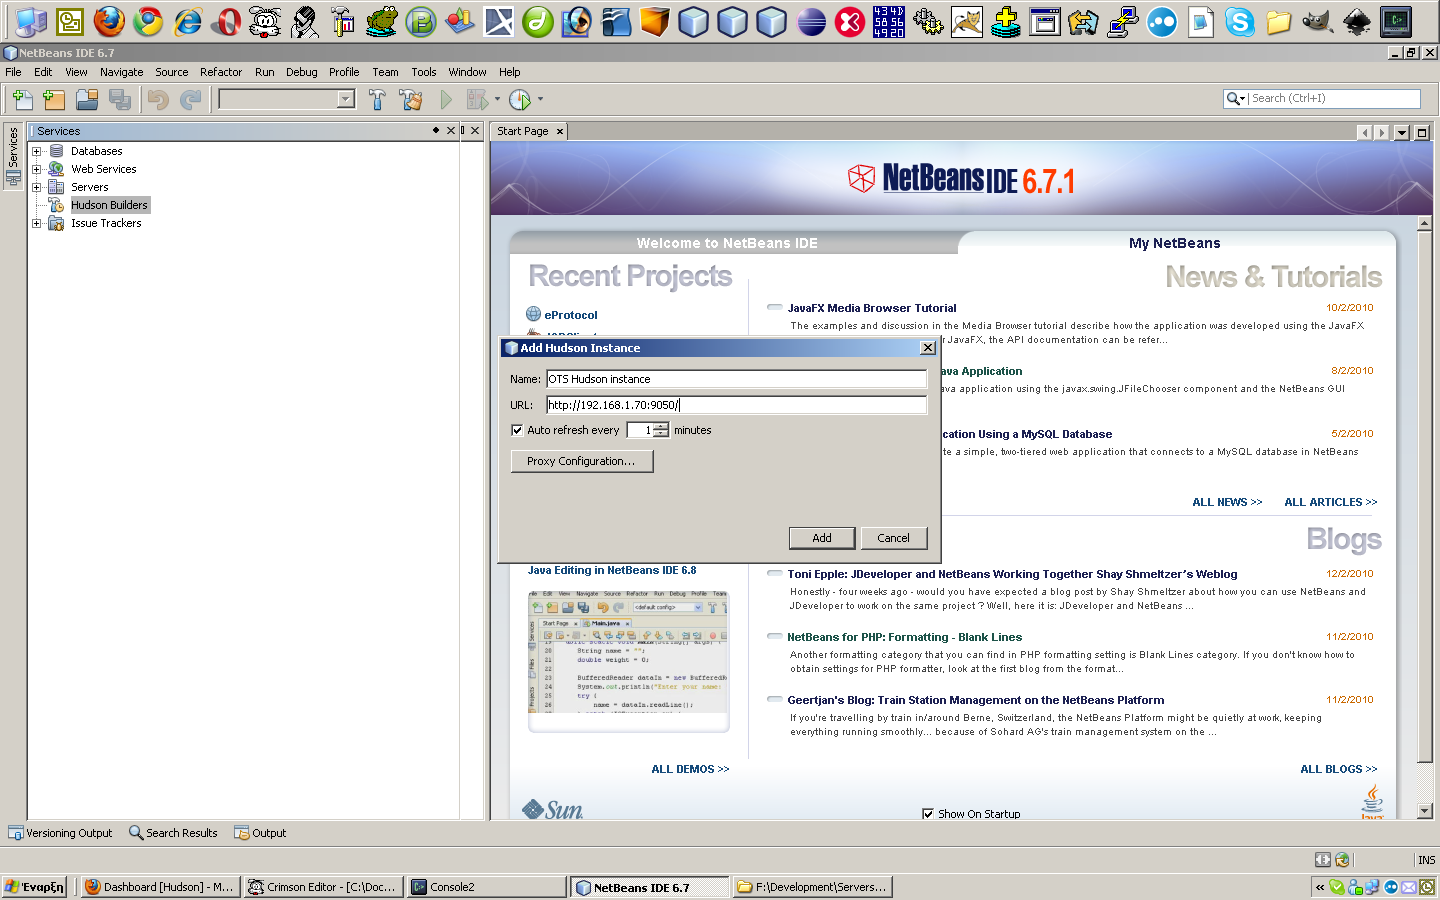Screen dimensions: 1440x900
Task: Open the Search Results bottom tab
Action: (x=173, y=833)
